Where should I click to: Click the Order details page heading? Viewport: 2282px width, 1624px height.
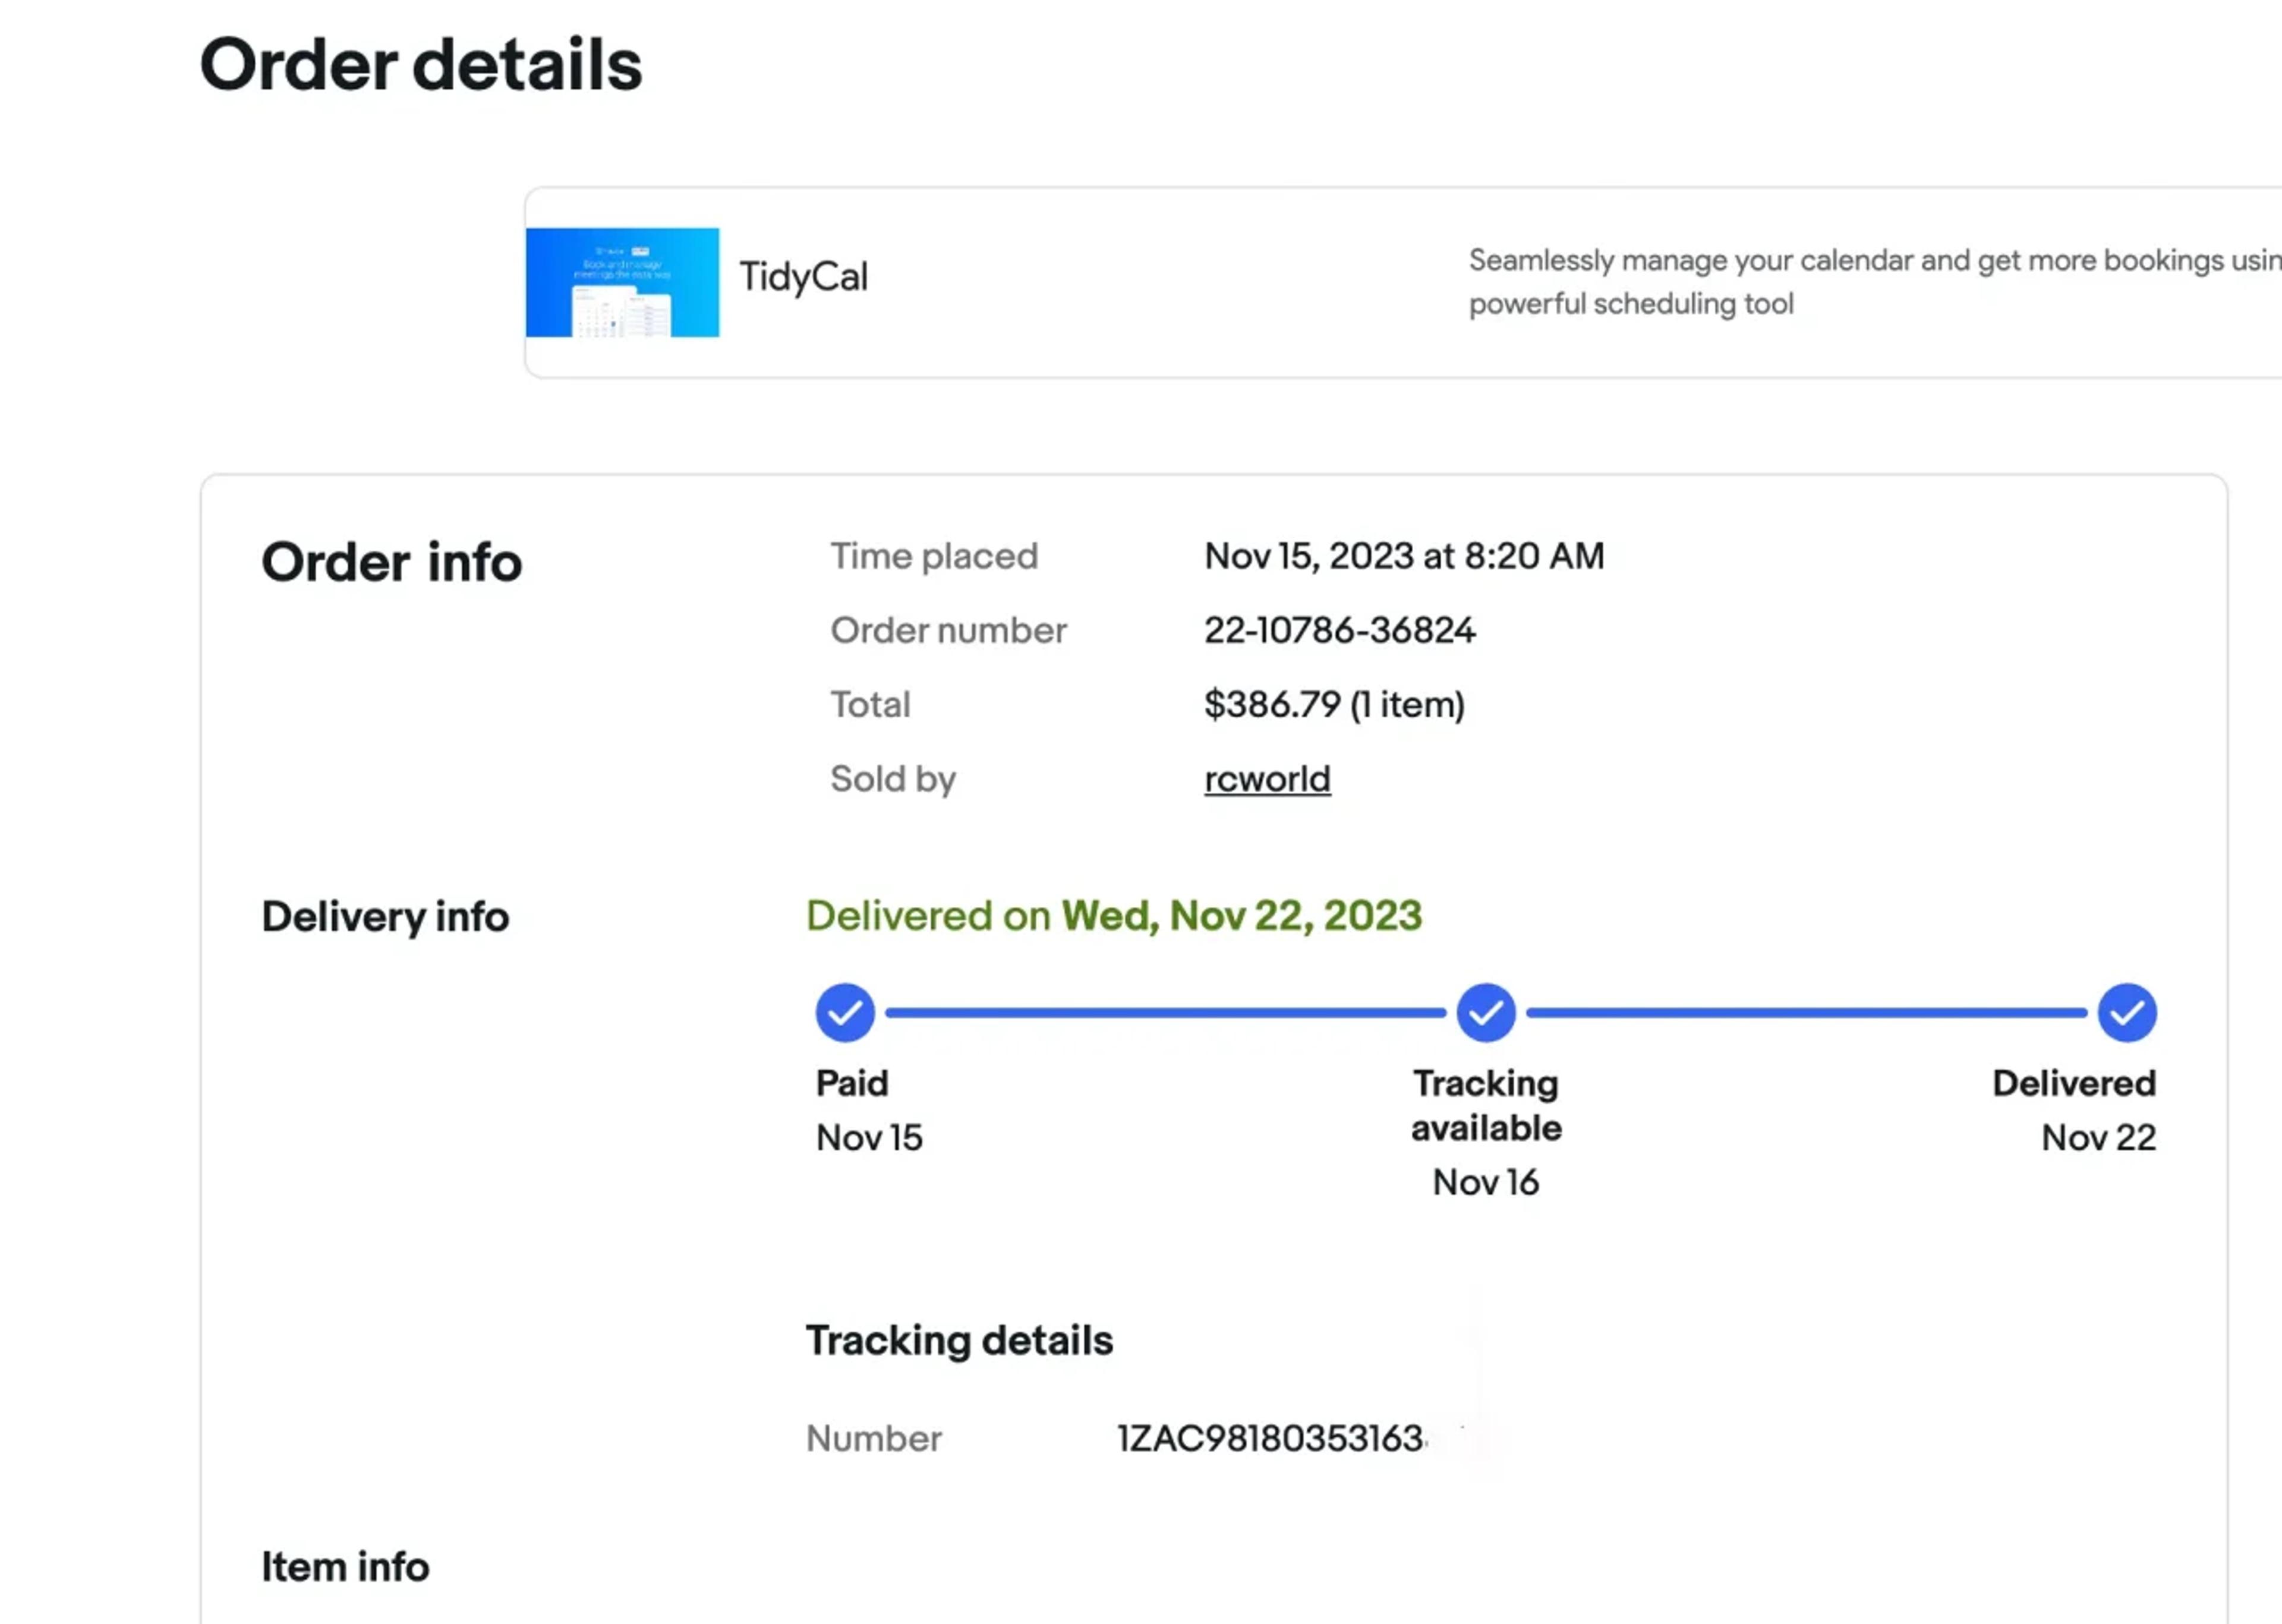[421, 65]
